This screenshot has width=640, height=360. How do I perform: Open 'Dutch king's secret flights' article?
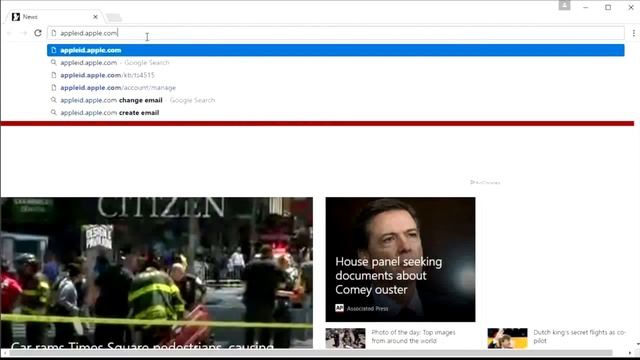[x=579, y=337]
